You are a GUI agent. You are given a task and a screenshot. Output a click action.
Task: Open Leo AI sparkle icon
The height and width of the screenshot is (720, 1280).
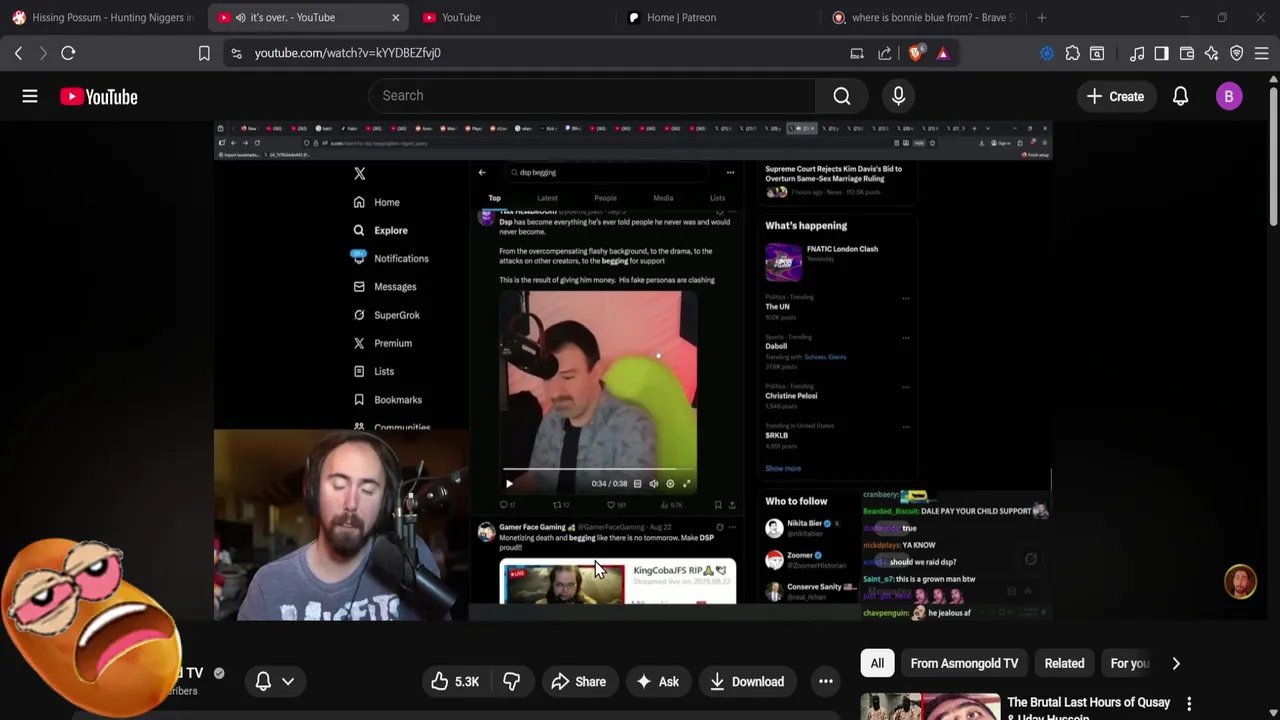[x=1212, y=53]
